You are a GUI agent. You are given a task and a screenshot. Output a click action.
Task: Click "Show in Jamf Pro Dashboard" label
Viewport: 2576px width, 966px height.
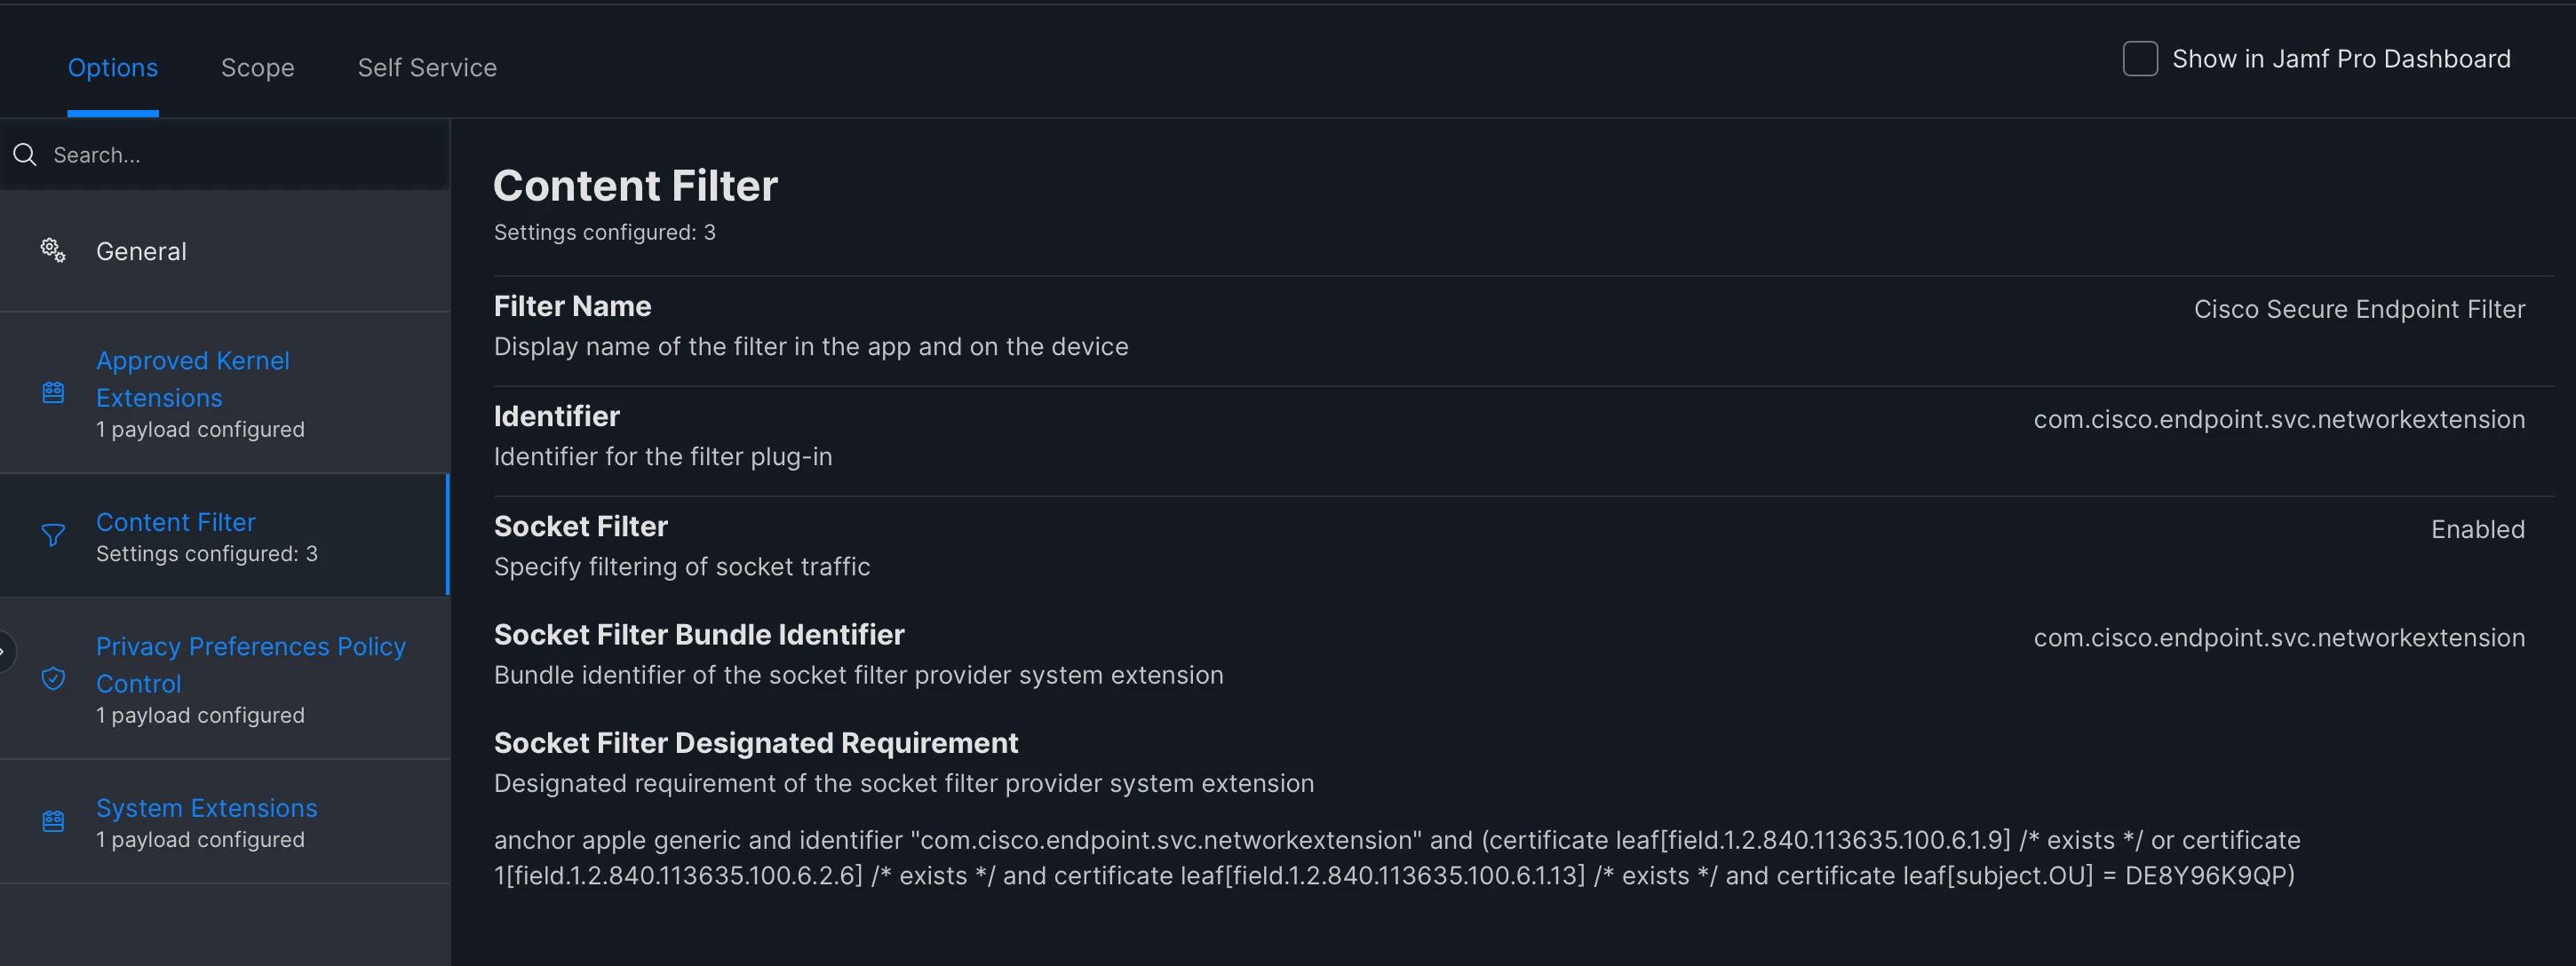coord(2341,59)
